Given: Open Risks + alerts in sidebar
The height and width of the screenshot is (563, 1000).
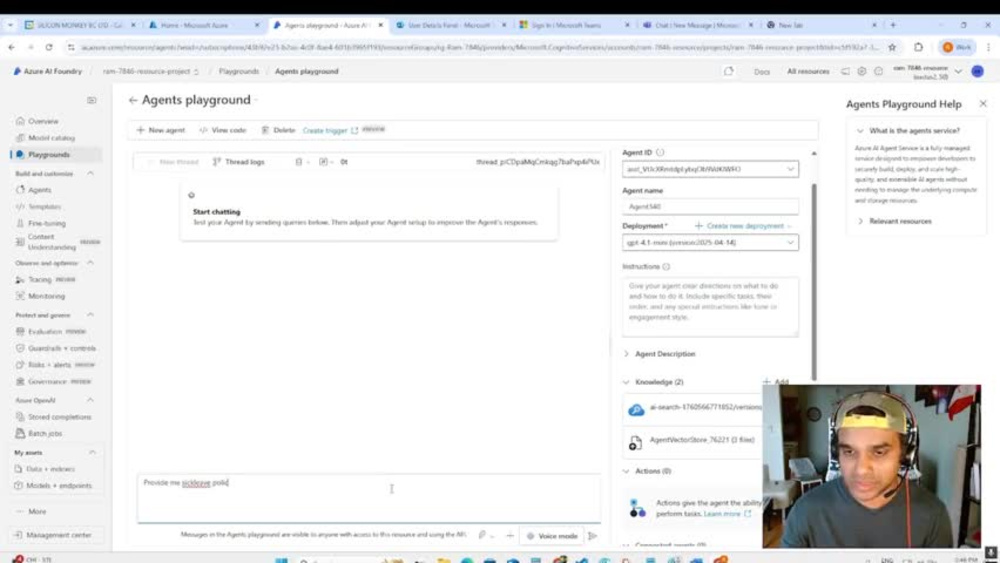Looking at the screenshot, I should [49, 365].
